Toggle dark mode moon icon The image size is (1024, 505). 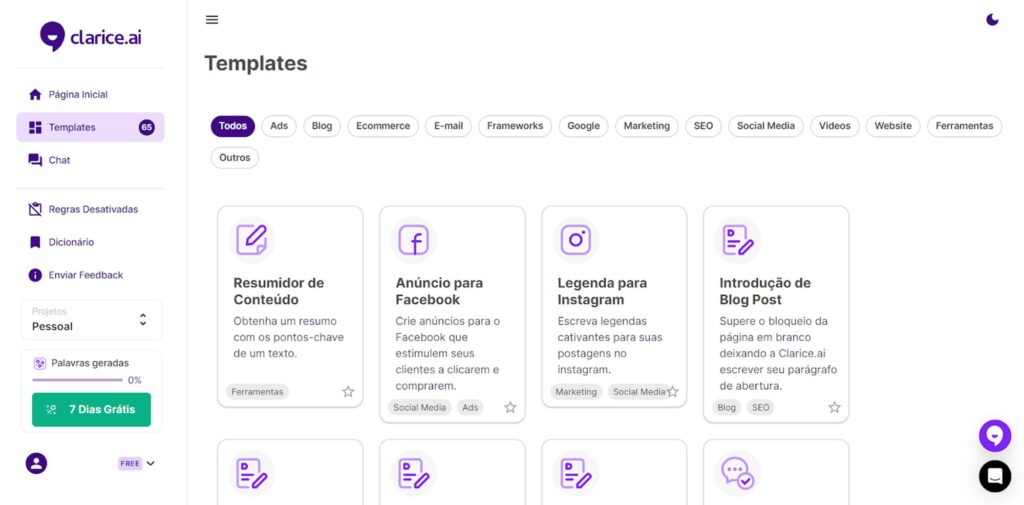[x=992, y=20]
